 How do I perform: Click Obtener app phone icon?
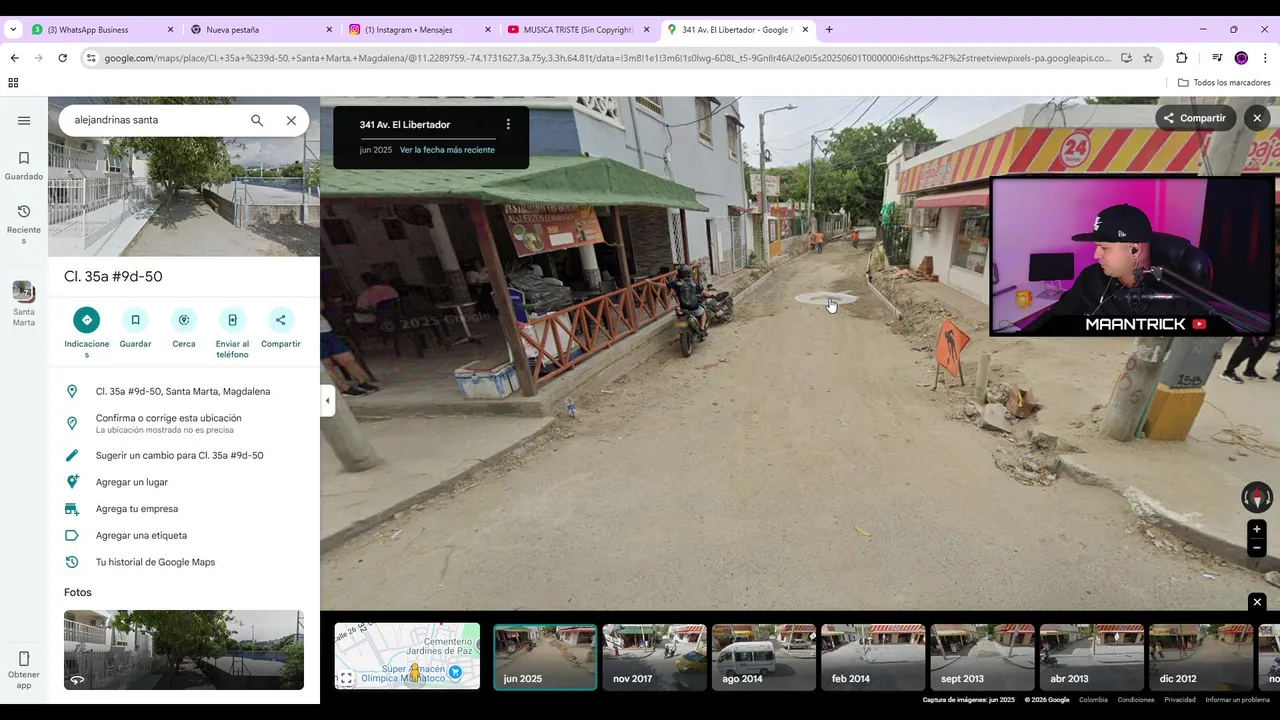24,659
